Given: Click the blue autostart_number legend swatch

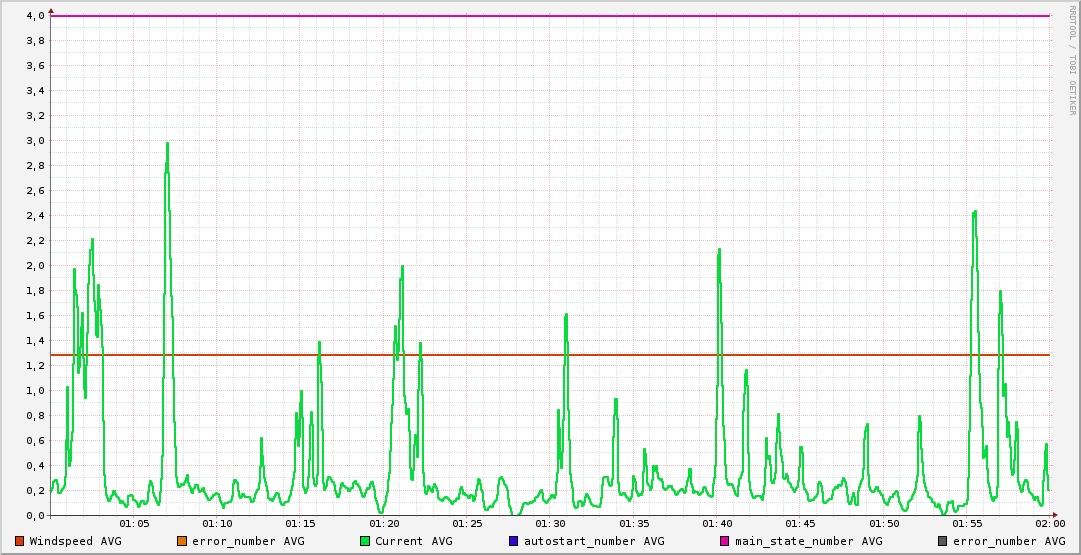Looking at the screenshot, I should pos(514,541).
